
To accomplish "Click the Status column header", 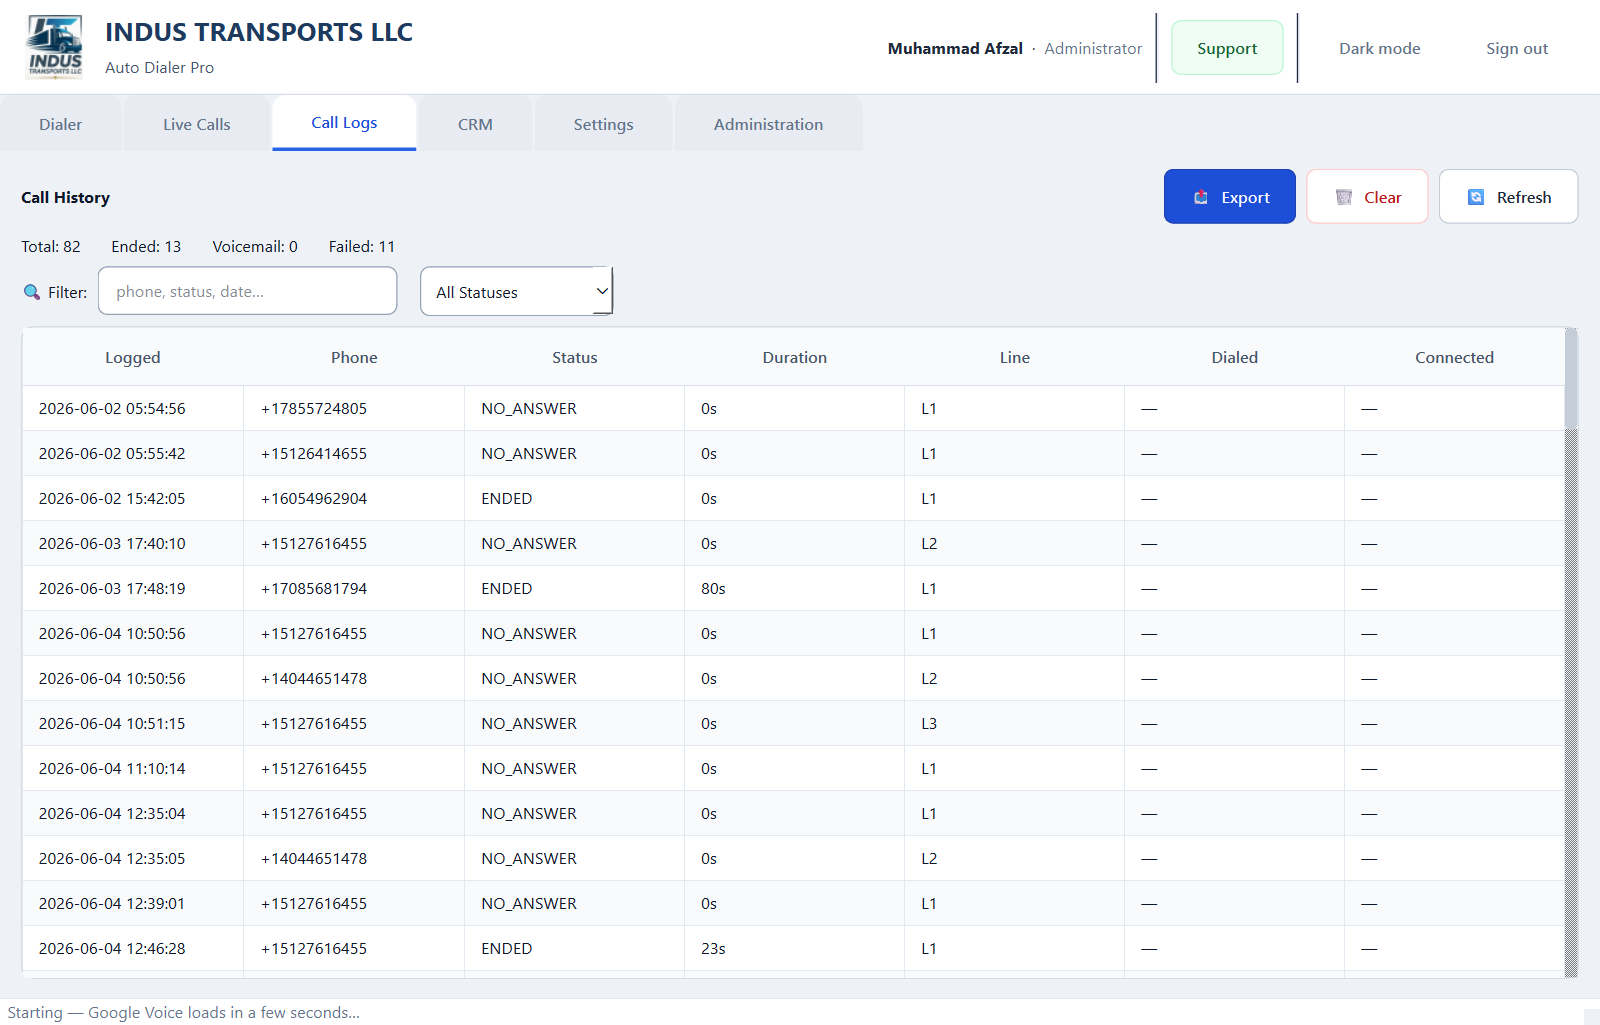I will pos(574,357).
